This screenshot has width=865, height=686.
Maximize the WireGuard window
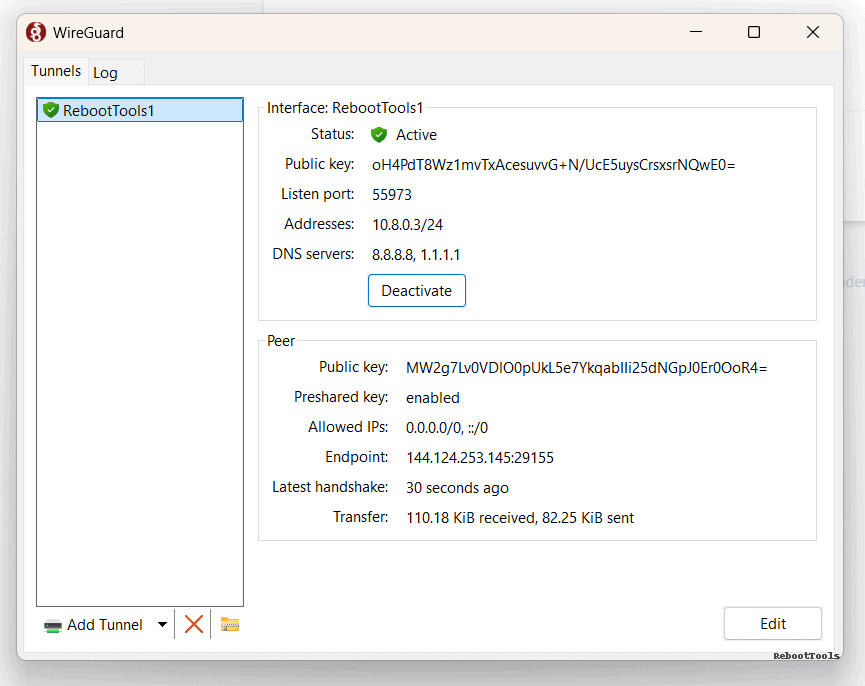[754, 32]
